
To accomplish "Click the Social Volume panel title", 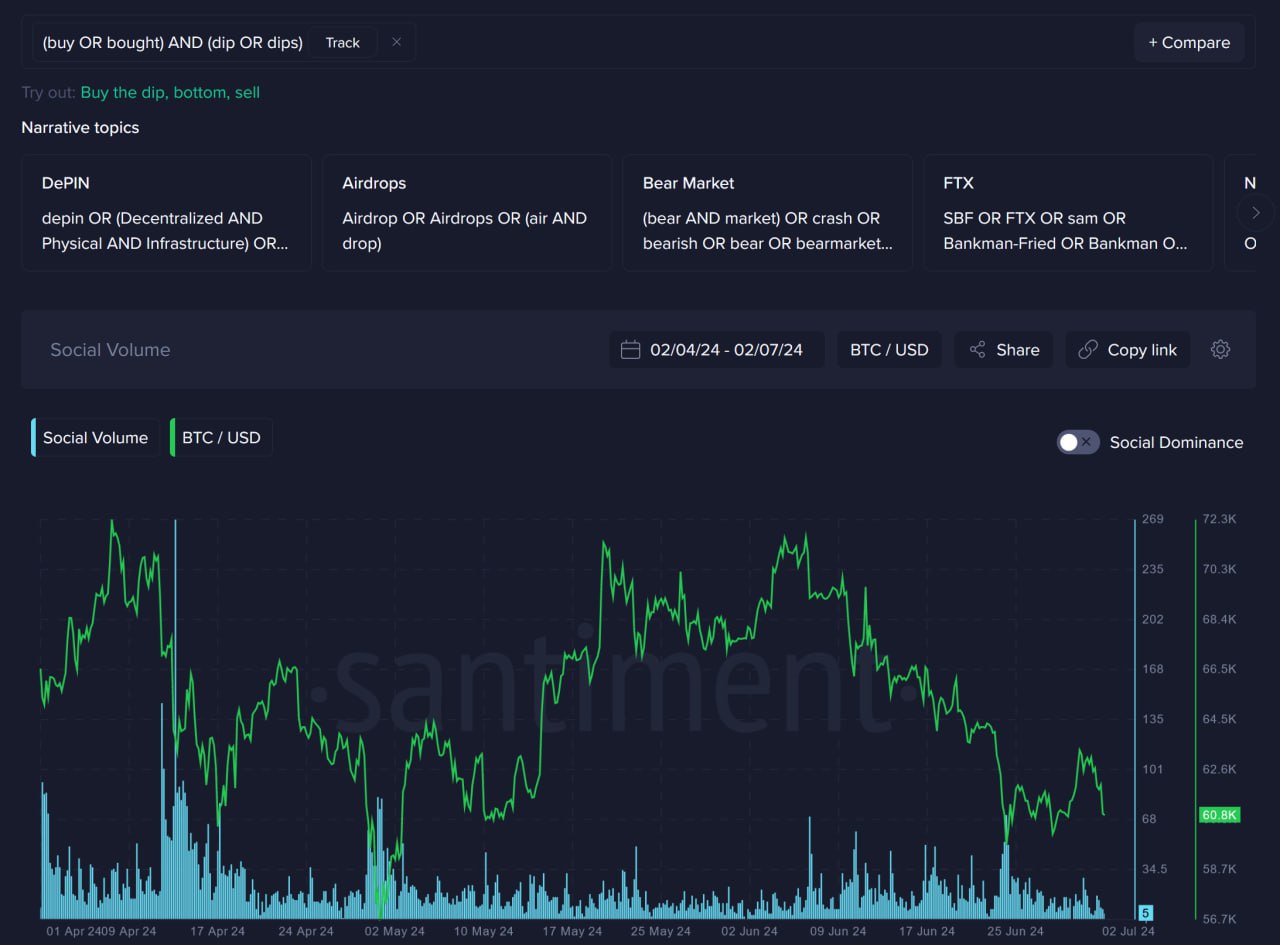I will pos(110,350).
